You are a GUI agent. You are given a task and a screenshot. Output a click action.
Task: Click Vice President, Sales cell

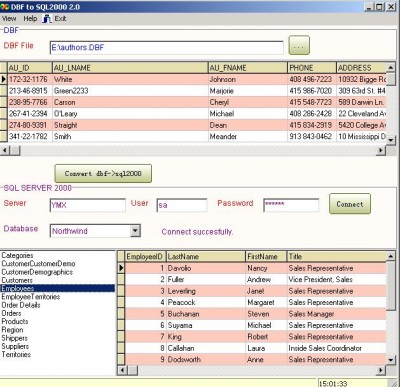click(x=337, y=279)
